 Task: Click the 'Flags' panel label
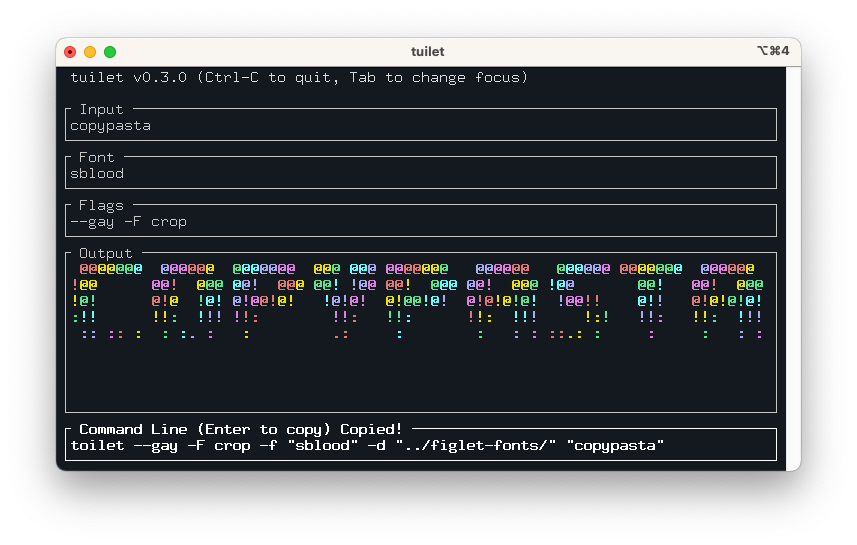(x=101, y=206)
